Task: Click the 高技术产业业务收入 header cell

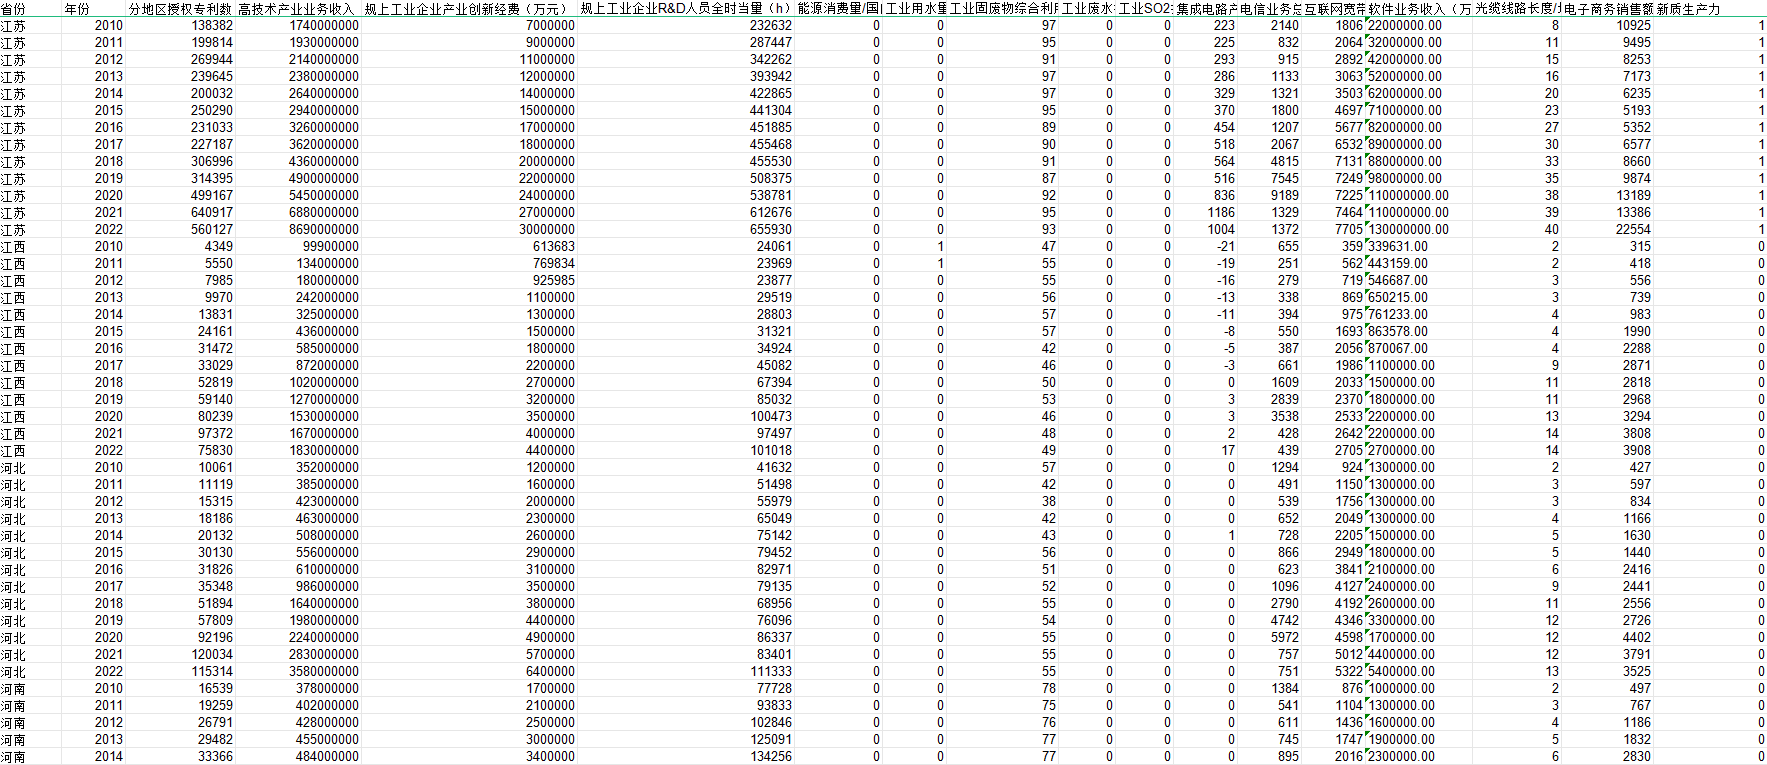Action: 296,9
